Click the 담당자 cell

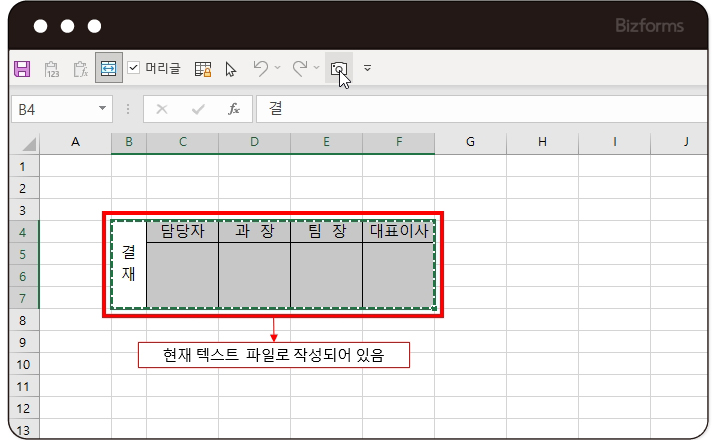click(182, 231)
